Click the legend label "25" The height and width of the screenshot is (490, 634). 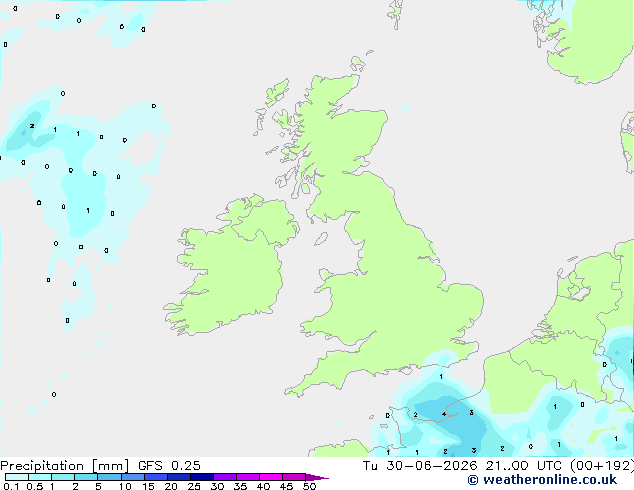pos(194,486)
